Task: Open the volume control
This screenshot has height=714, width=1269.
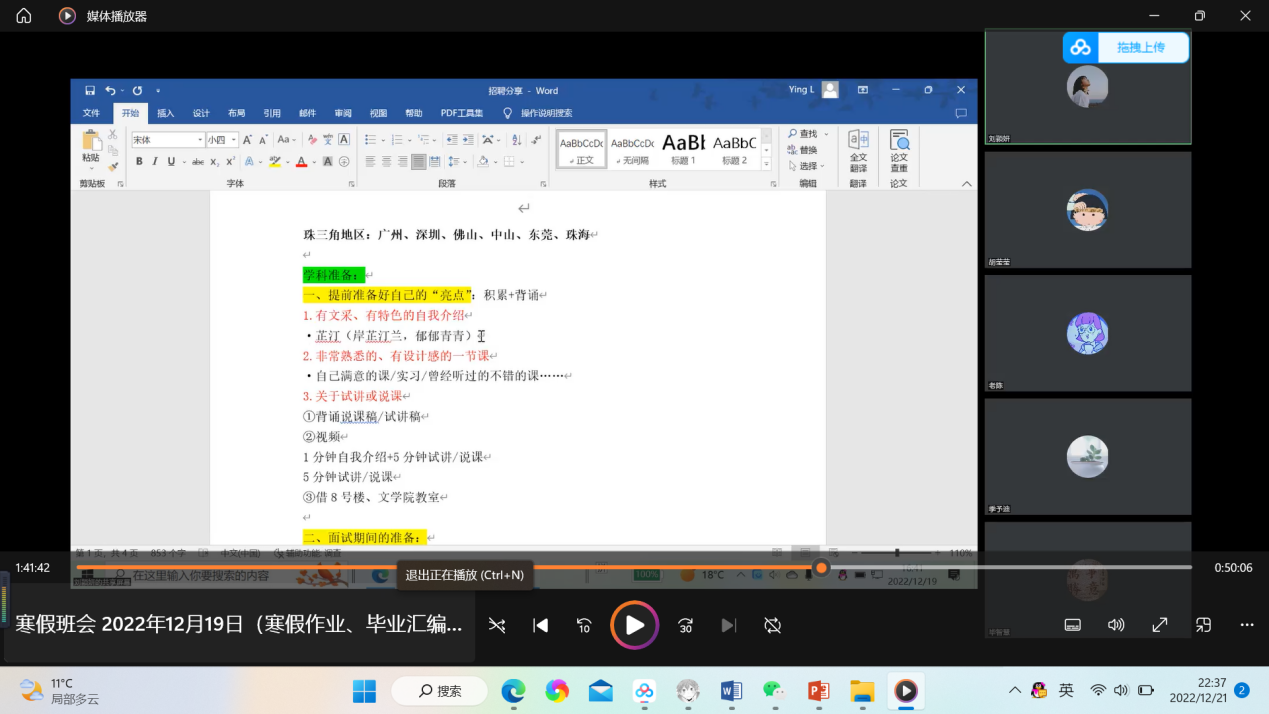Action: [1116, 625]
